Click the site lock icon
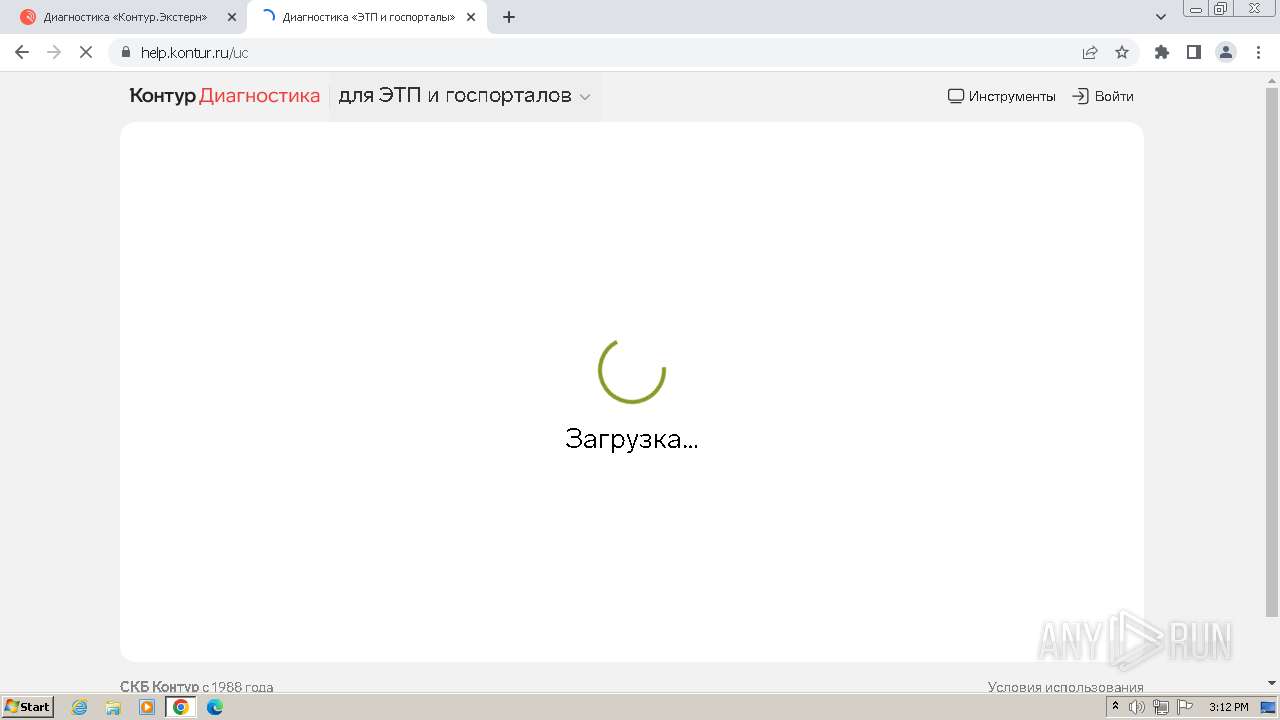The height and width of the screenshot is (720, 1280). point(126,53)
